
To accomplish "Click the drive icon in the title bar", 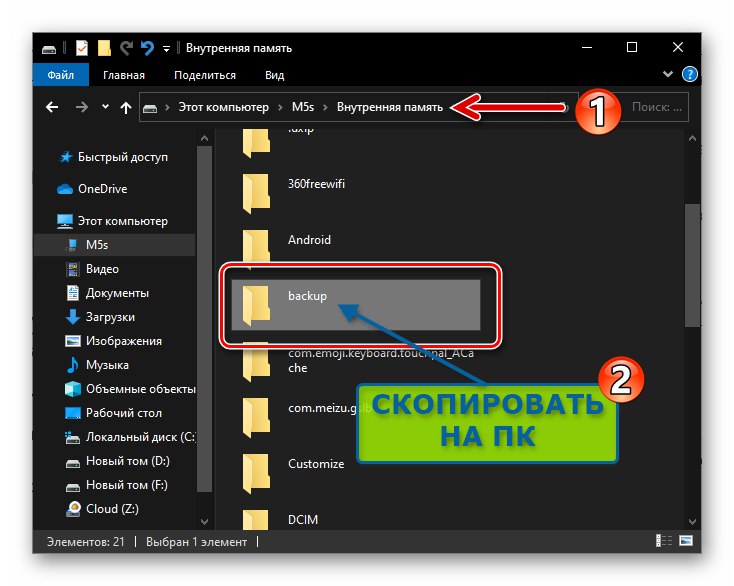I will (x=49, y=49).
